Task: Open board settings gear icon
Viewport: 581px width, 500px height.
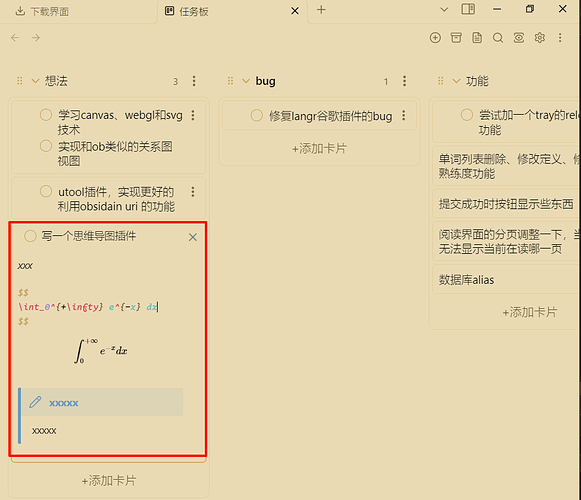Action: tap(540, 37)
